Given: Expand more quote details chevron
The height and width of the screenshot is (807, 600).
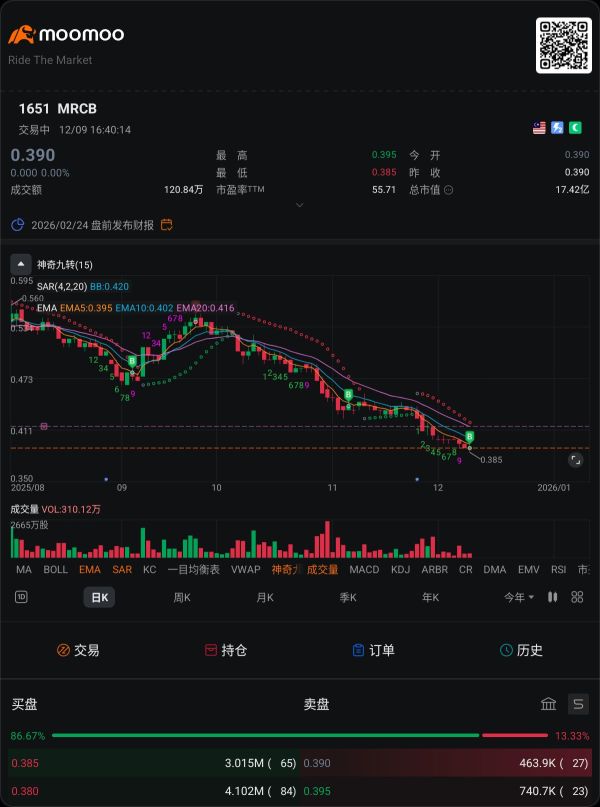Looking at the screenshot, I should pyautogui.click(x=299, y=205).
